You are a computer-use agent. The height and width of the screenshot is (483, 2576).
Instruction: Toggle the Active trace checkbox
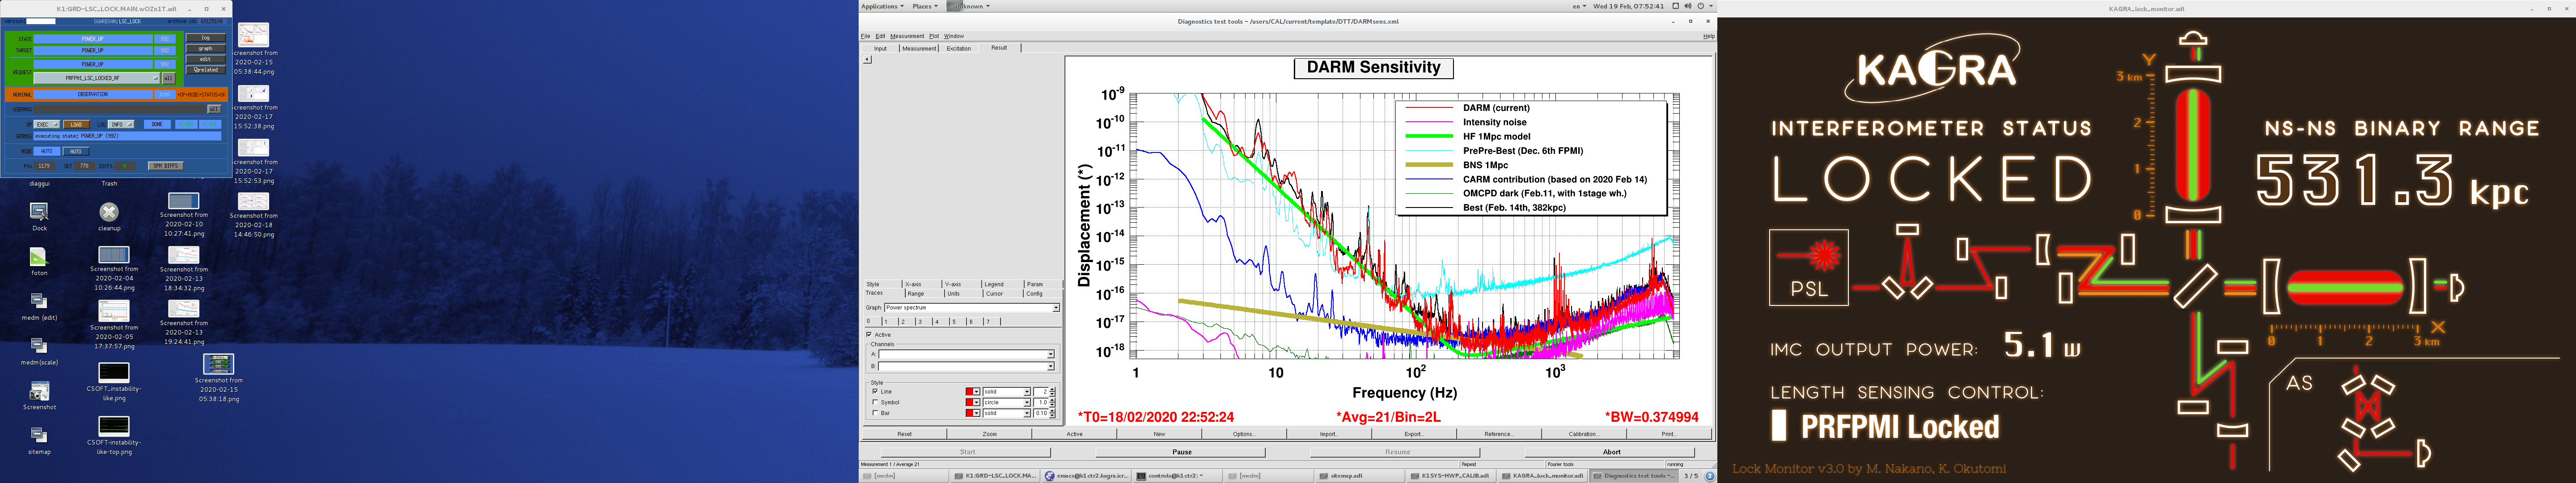tap(870, 335)
